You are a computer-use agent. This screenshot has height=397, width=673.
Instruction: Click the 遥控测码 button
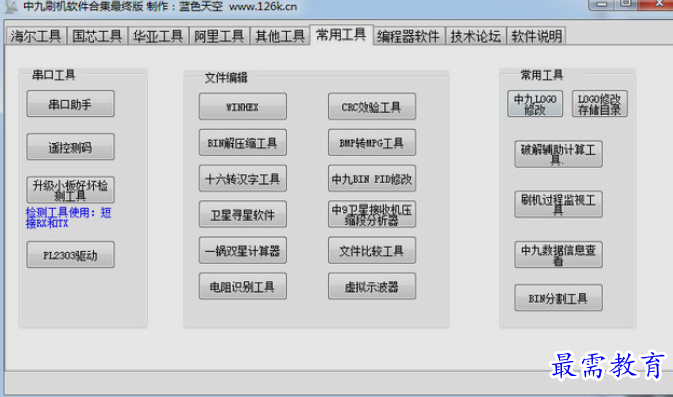(x=70, y=147)
